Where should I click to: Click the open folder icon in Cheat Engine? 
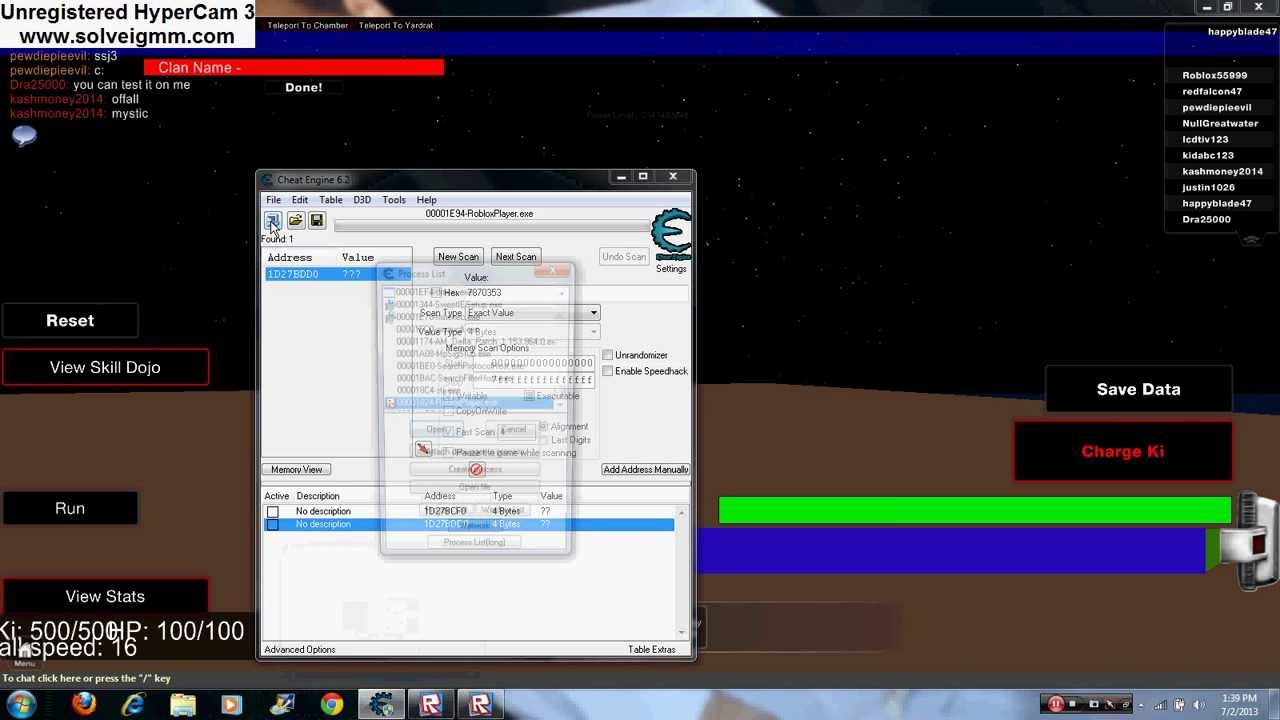click(x=295, y=221)
